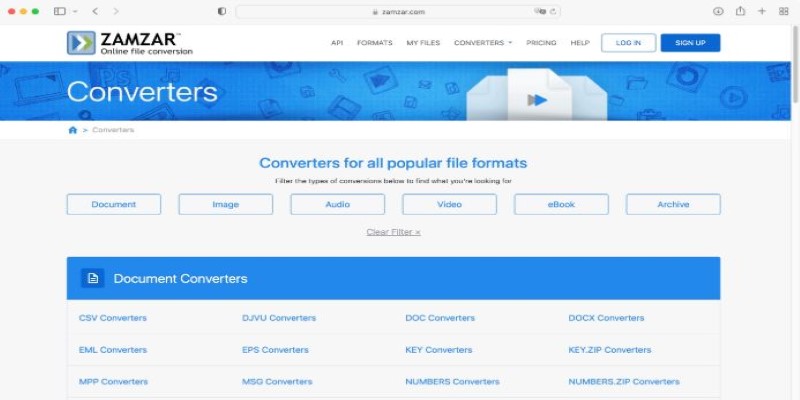Open KEY Converters link

click(439, 350)
